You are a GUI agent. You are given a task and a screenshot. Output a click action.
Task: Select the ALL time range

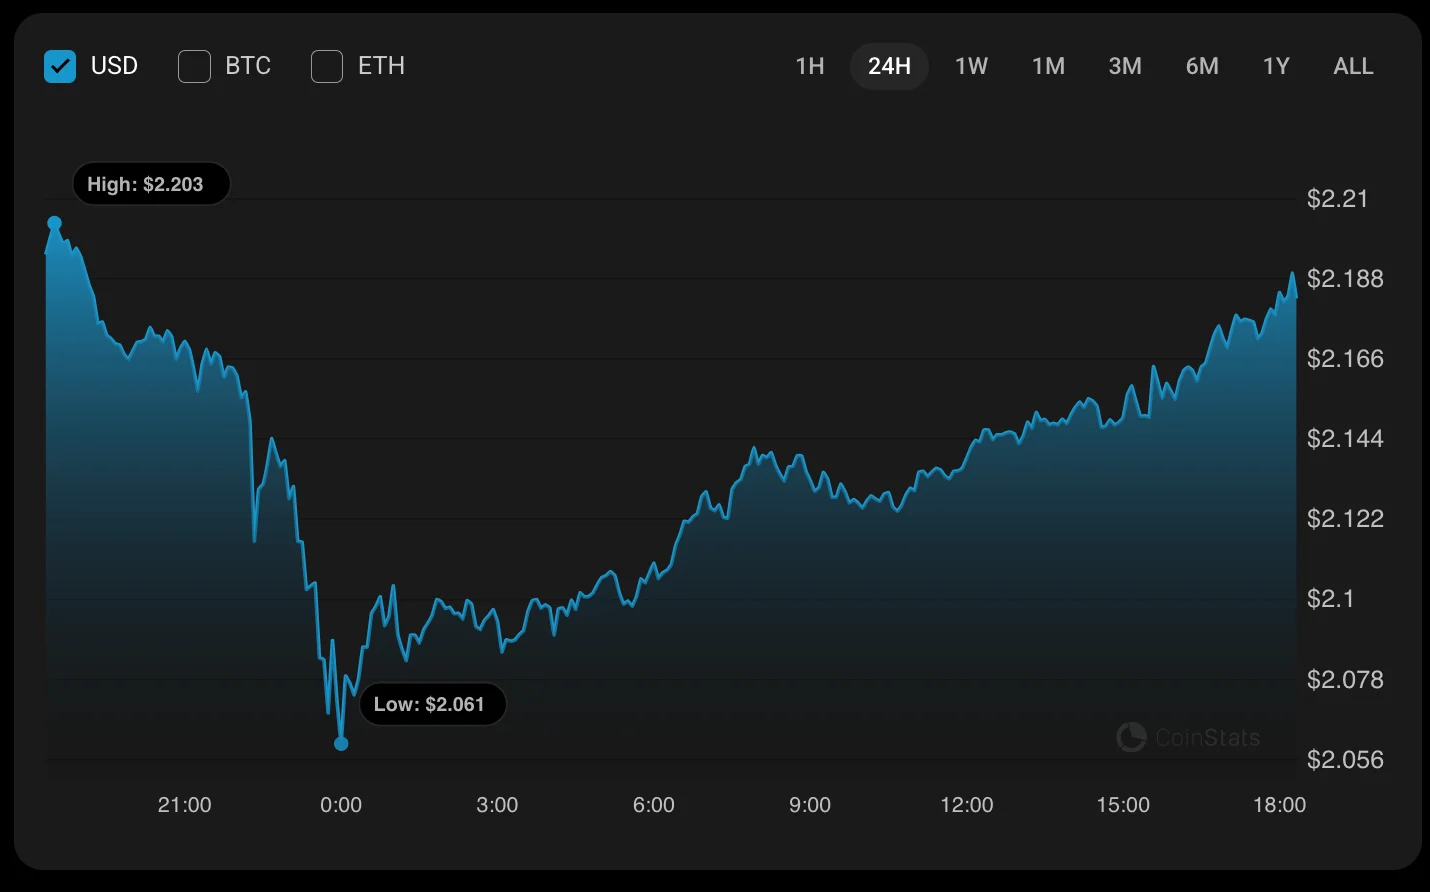pyautogui.click(x=1353, y=66)
